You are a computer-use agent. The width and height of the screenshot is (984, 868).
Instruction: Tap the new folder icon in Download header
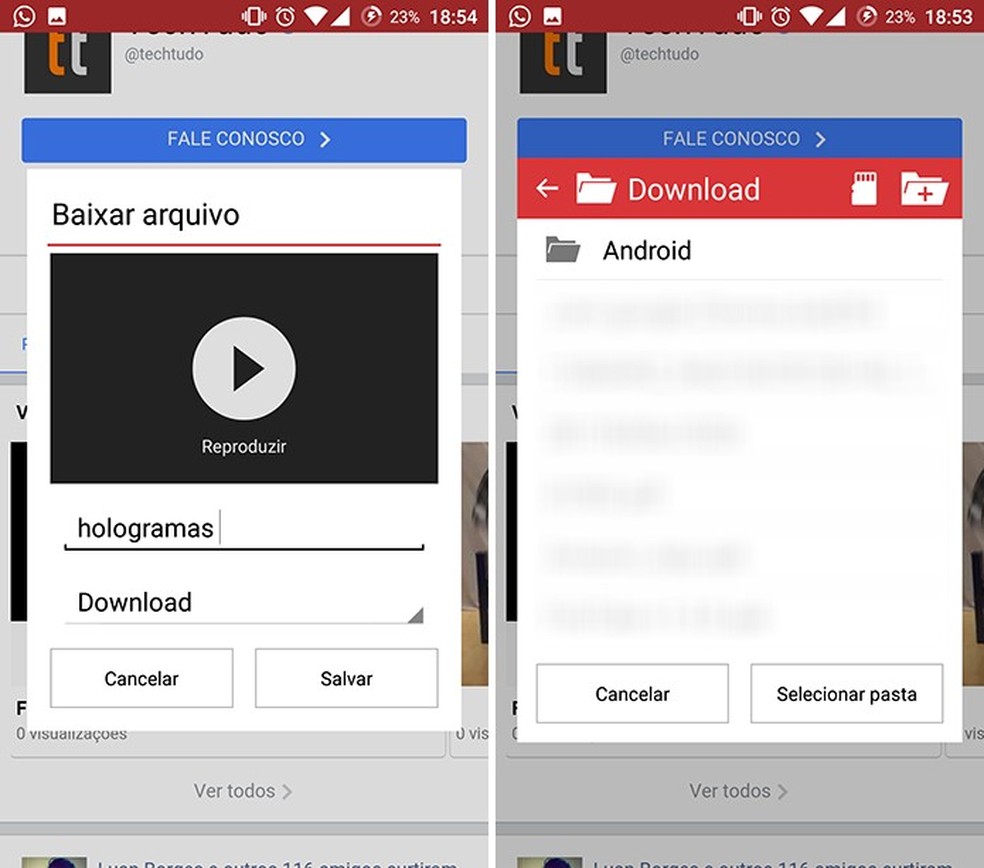(x=925, y=189)
